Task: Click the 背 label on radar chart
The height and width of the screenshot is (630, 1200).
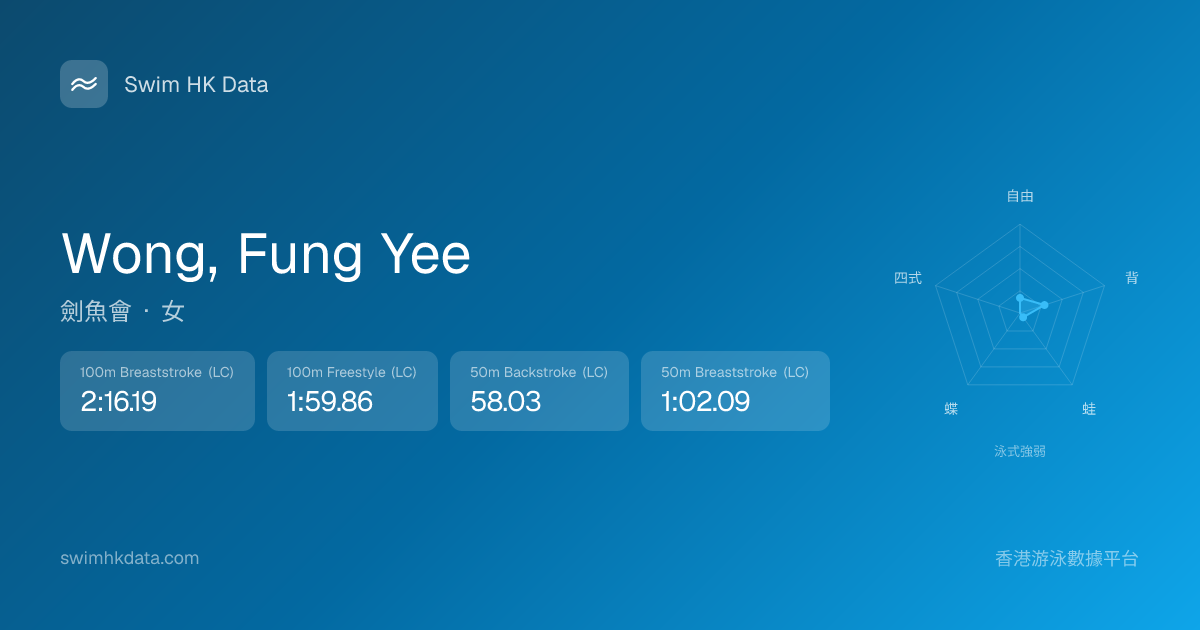Action: coord(1132,278)
